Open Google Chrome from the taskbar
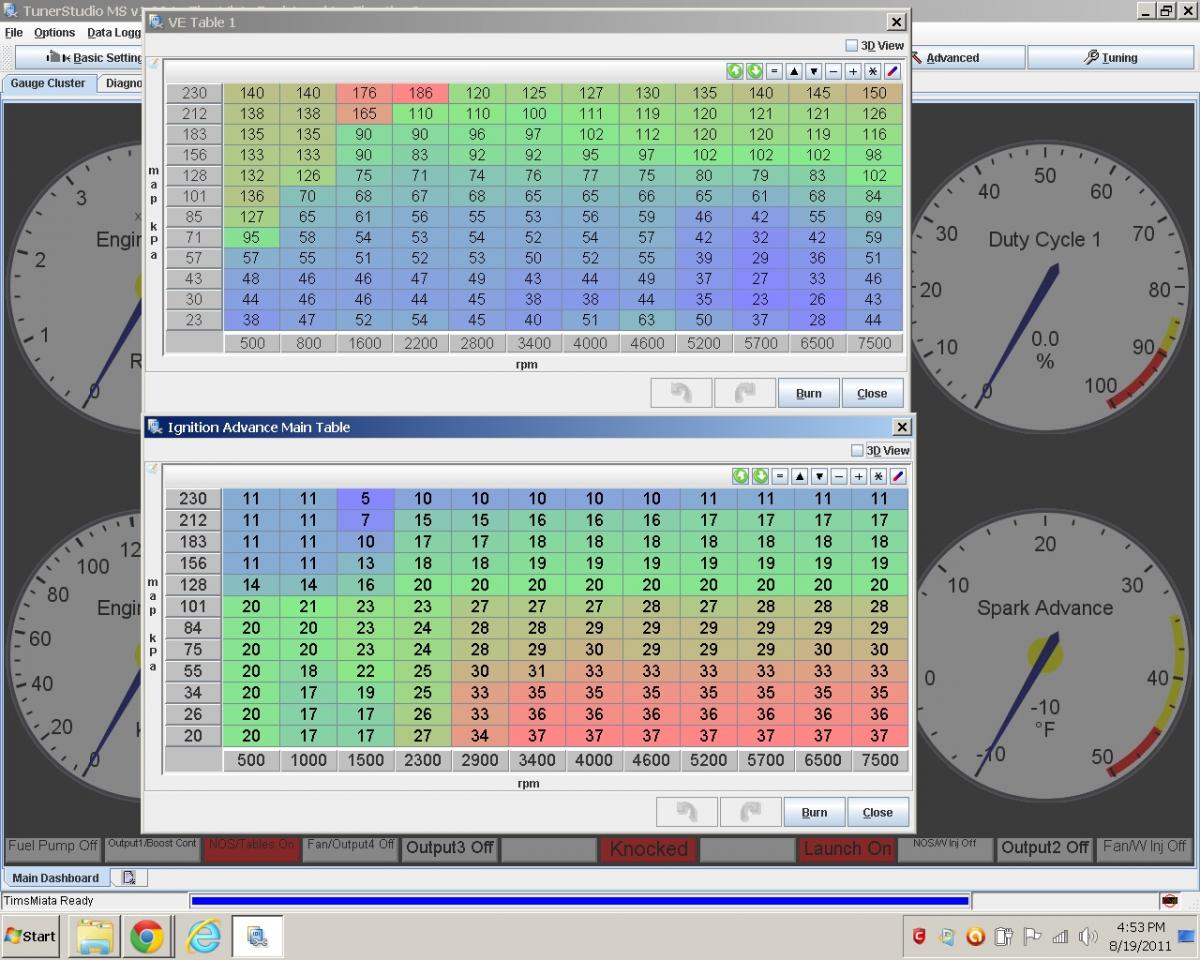 click(x=147, y=936)
